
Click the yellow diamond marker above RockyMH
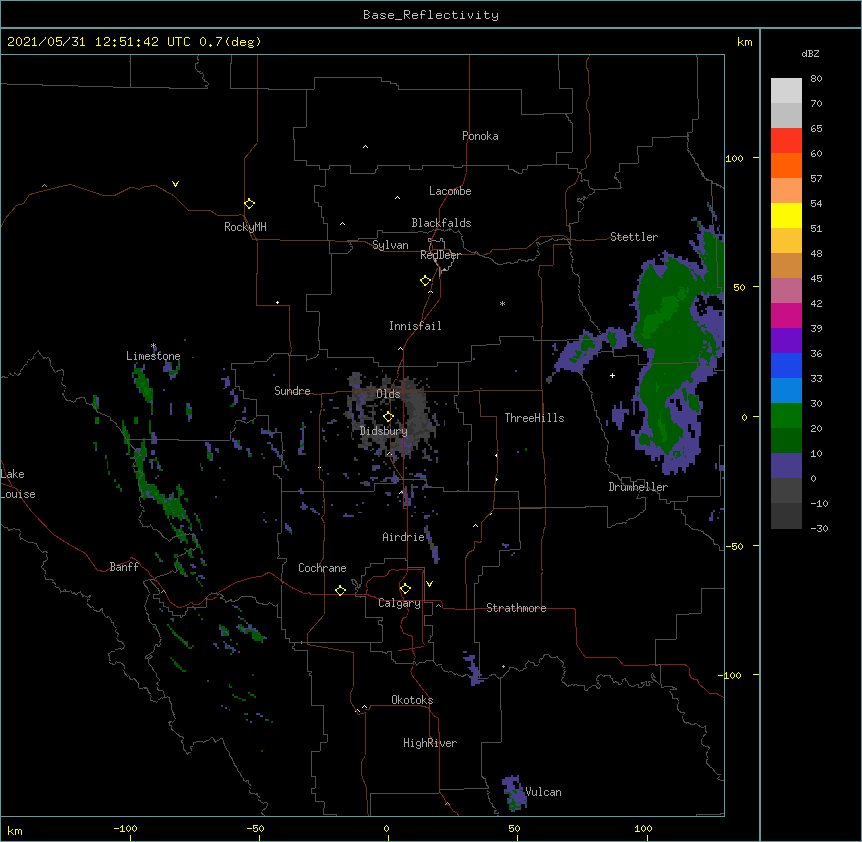250,204
